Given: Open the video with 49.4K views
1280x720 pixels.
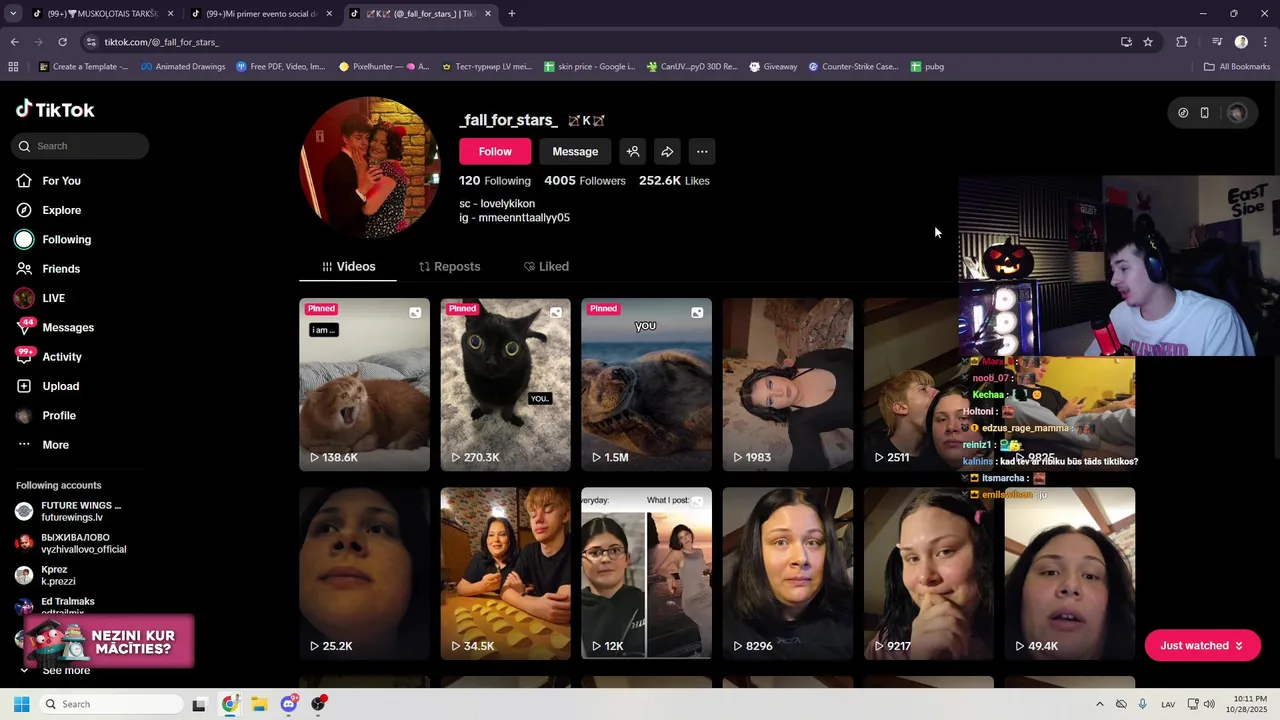Looking at the screenshot, I should [x=1070, y=573].
